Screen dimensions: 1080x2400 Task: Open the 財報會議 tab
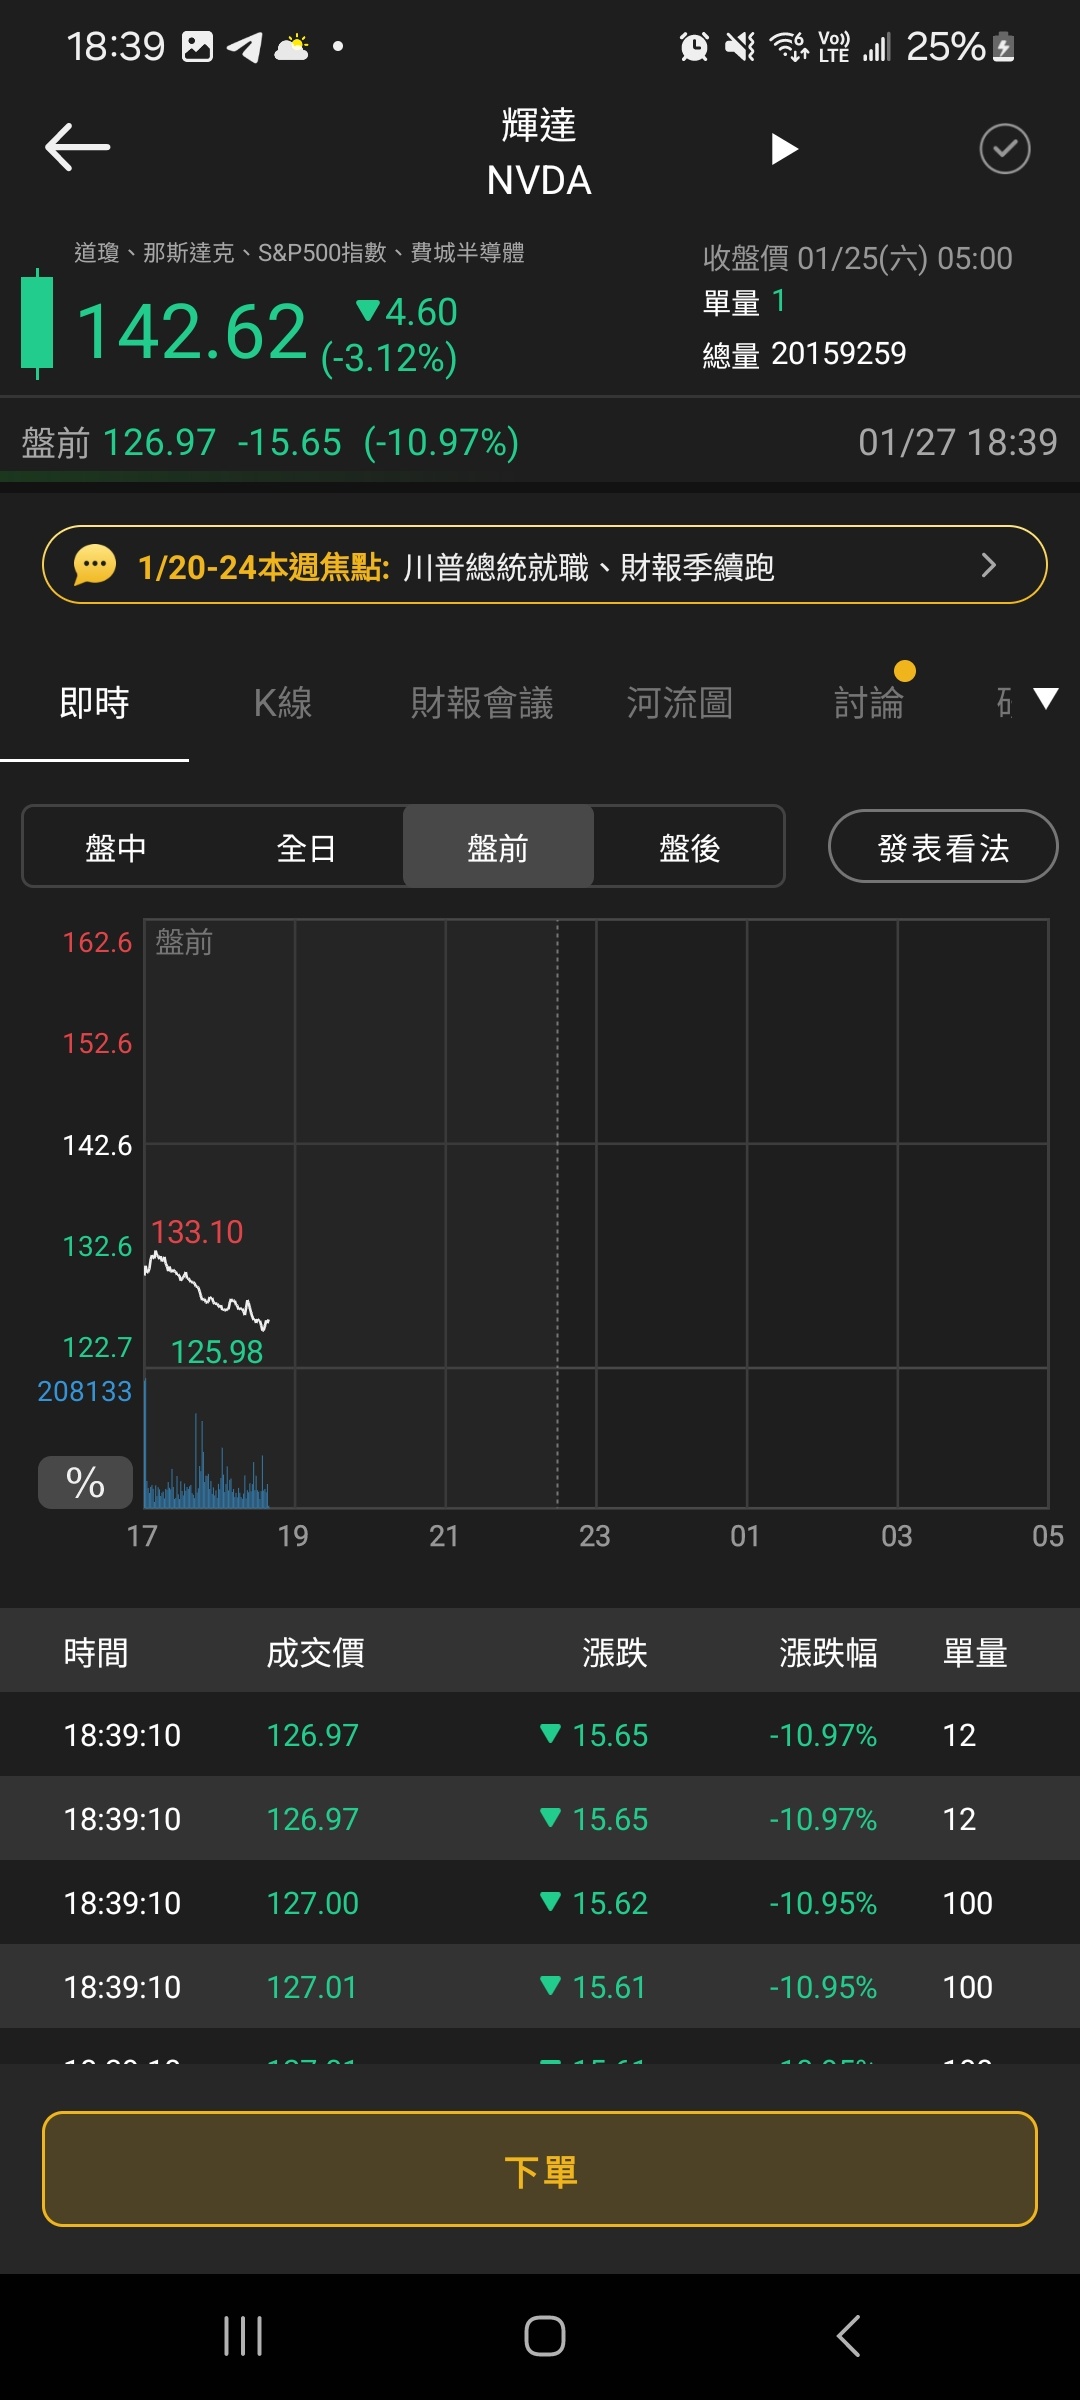(482, 704)
